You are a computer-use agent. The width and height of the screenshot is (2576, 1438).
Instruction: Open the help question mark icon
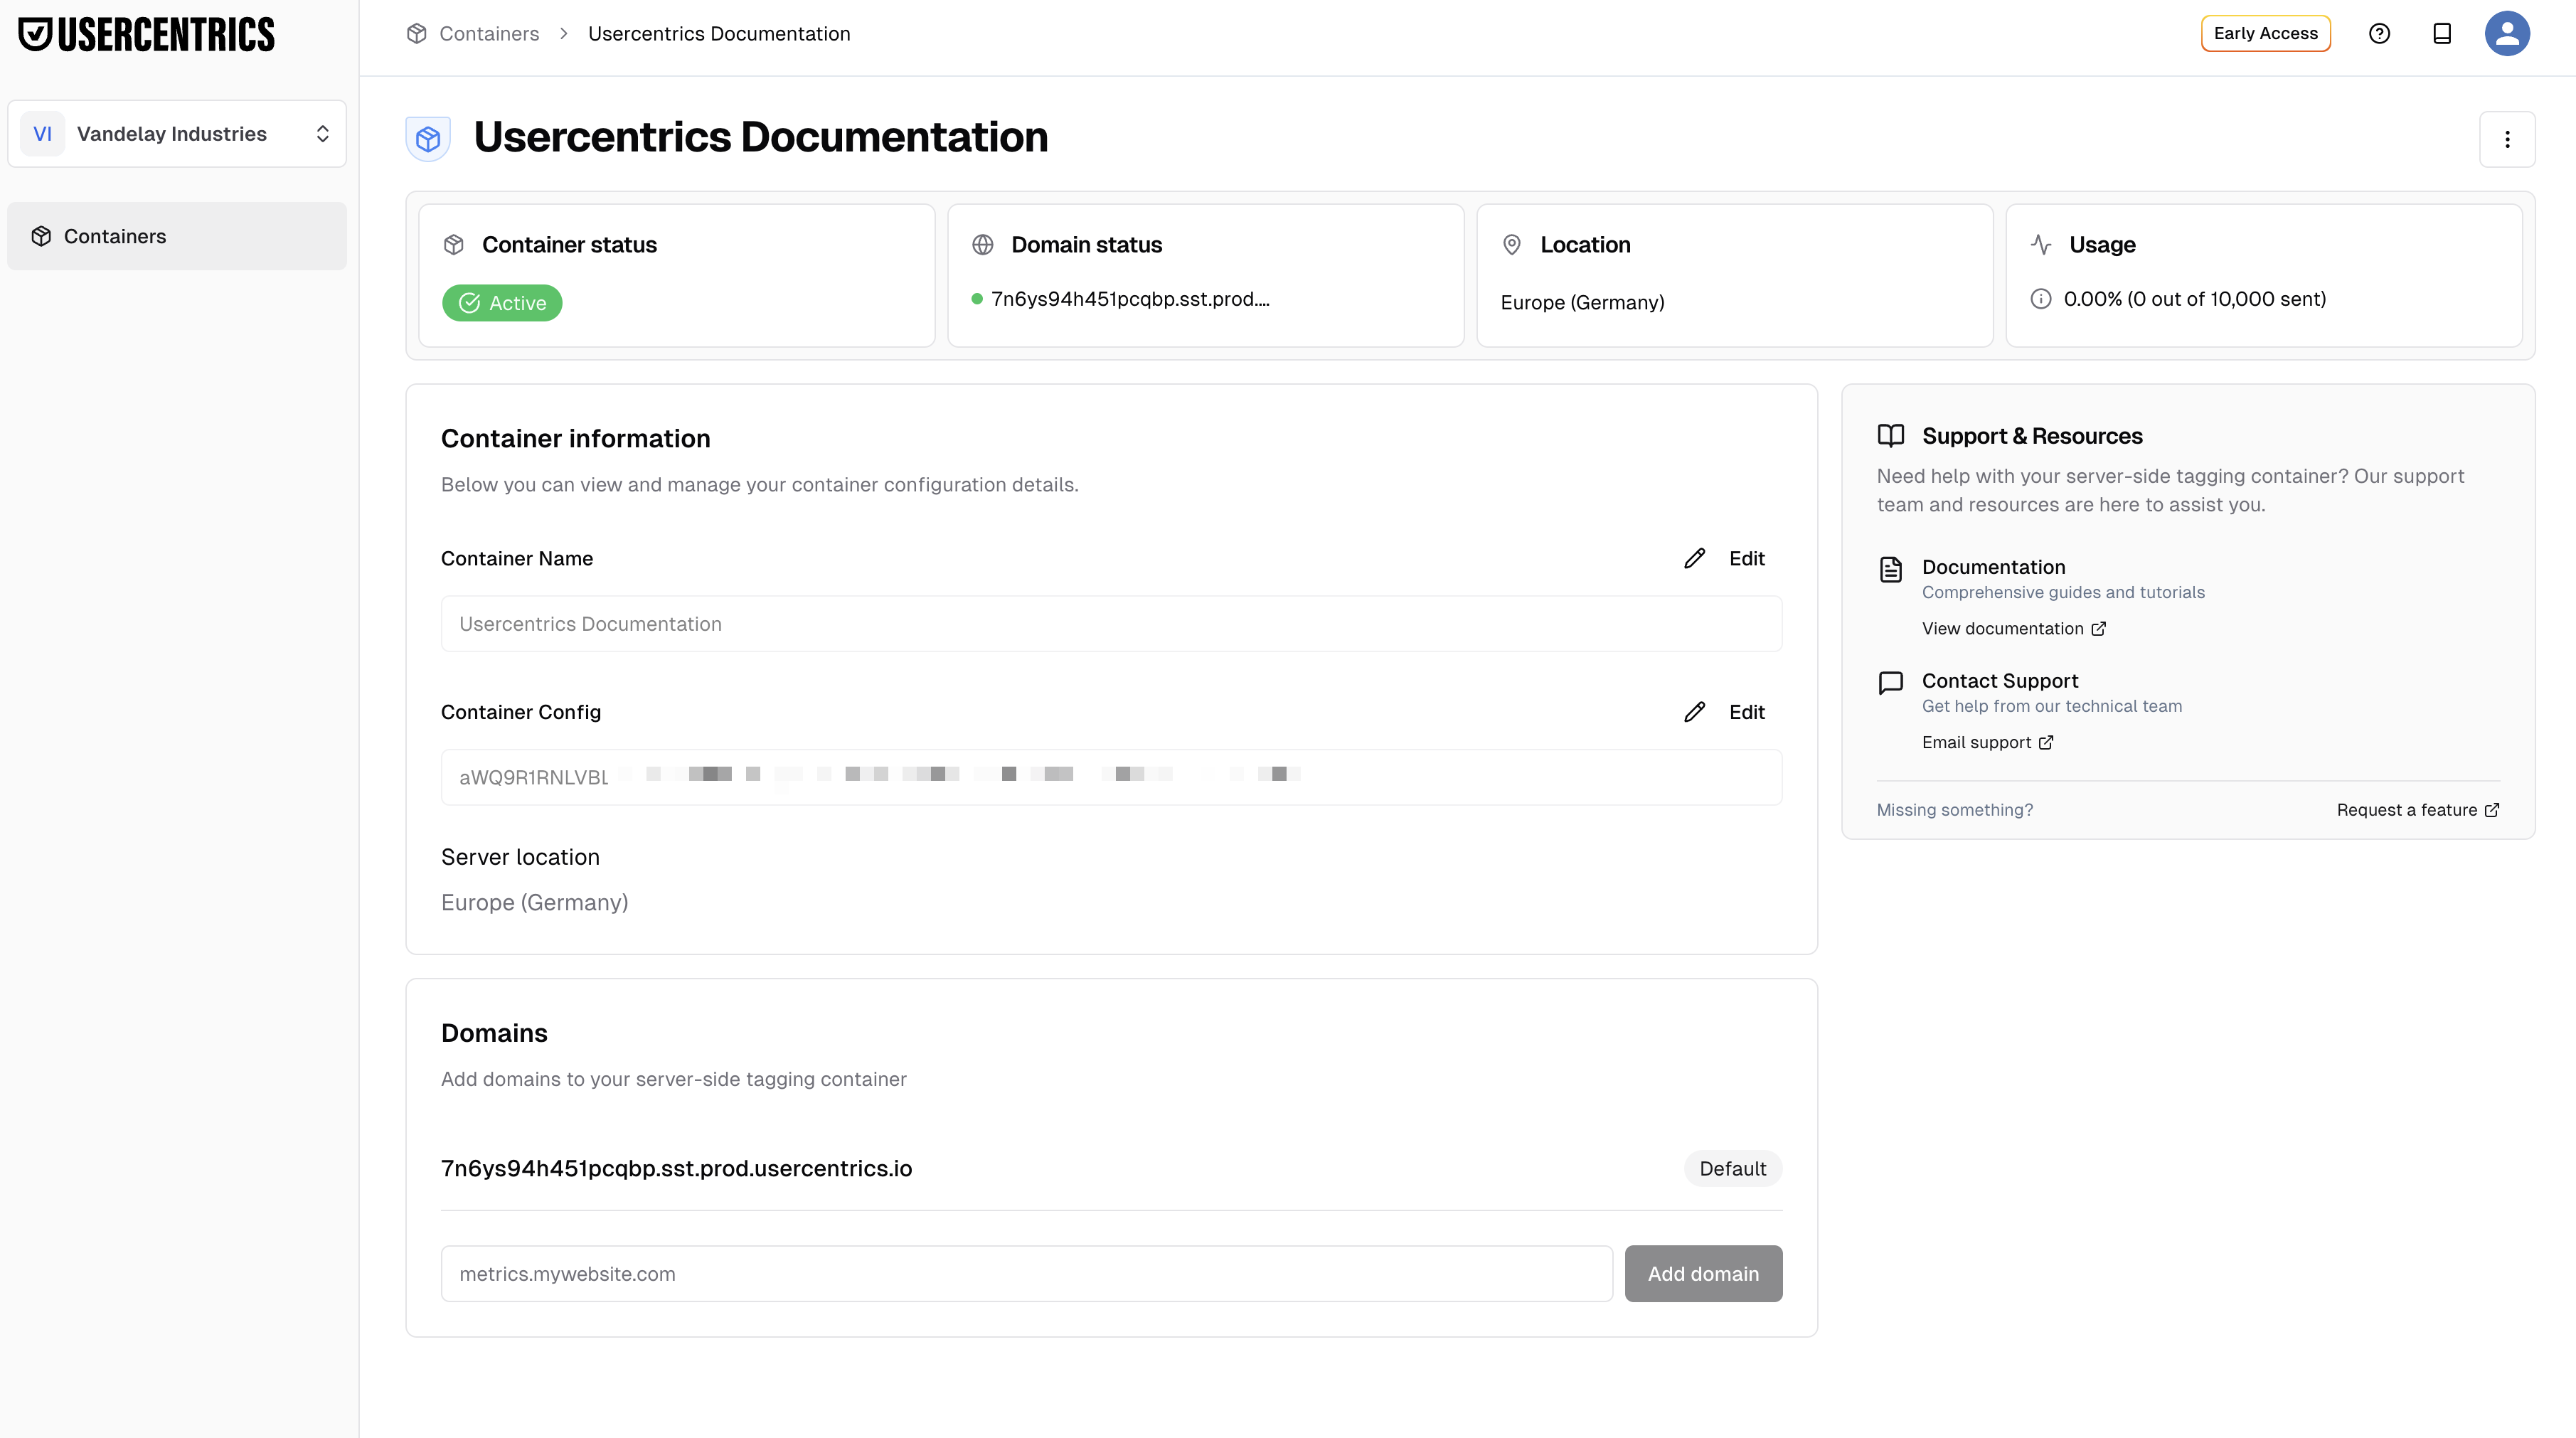coord(2379,33)
